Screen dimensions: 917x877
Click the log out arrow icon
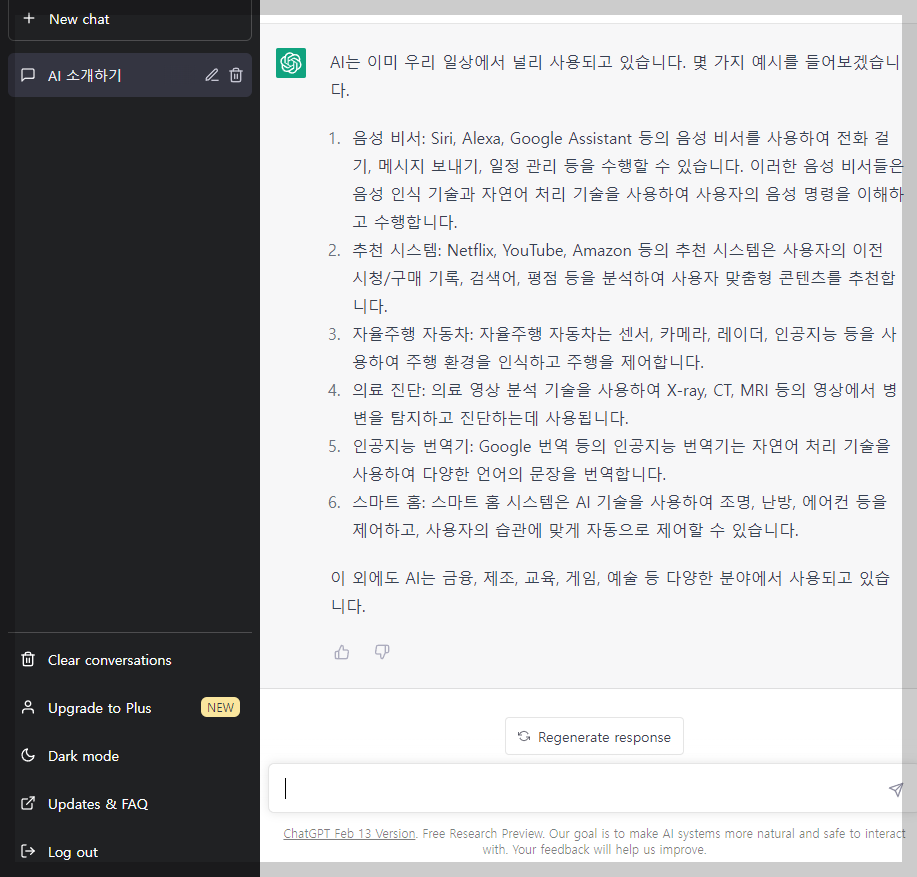[28, 851]
